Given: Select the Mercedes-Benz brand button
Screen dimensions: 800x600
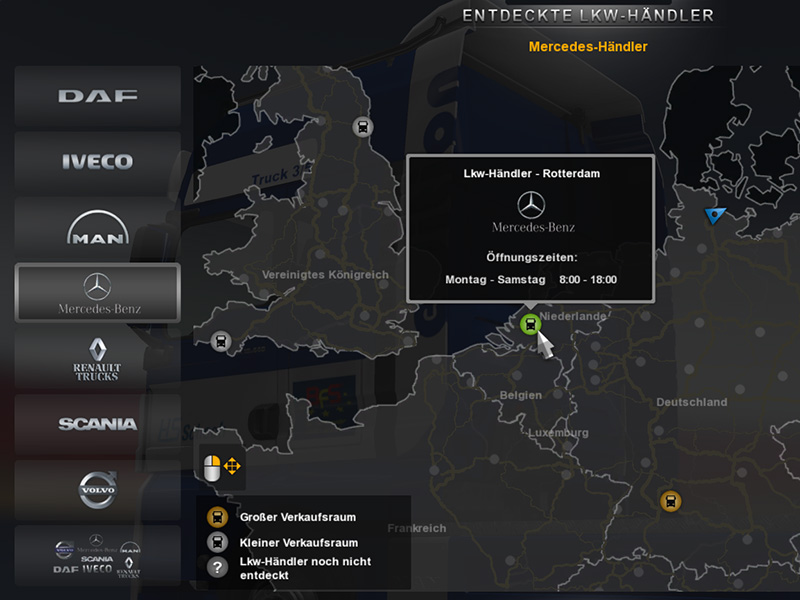Looking at the screenshot, I should pos(97,293).
